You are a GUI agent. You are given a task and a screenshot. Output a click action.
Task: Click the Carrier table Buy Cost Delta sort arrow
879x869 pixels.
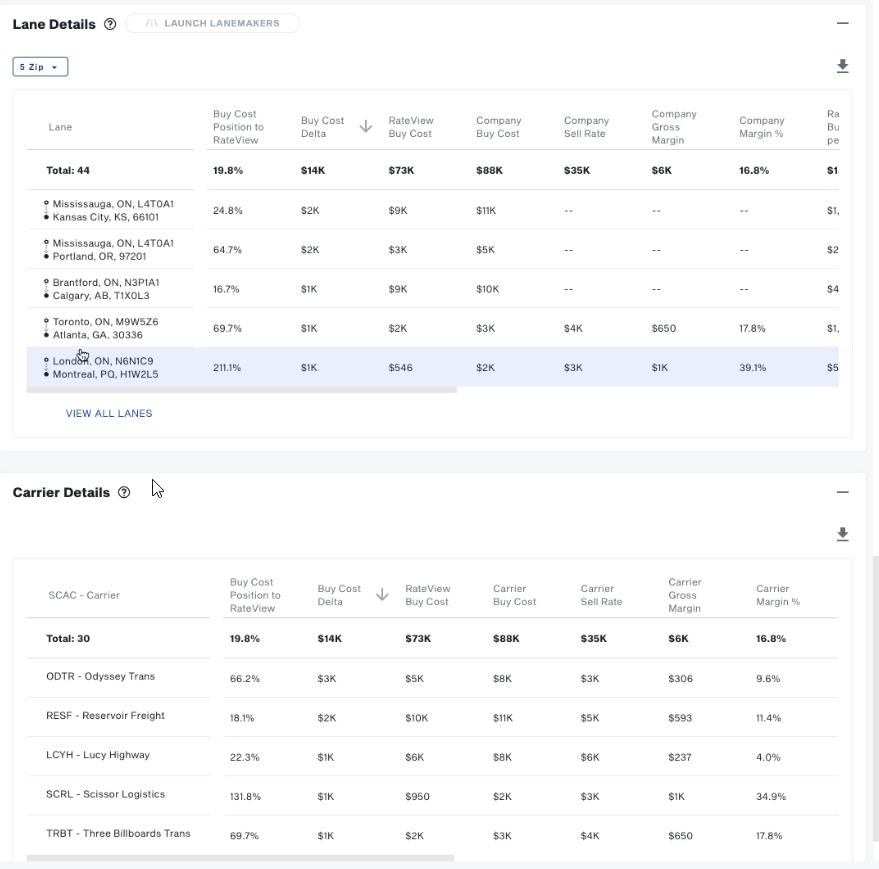click(382, 595)
